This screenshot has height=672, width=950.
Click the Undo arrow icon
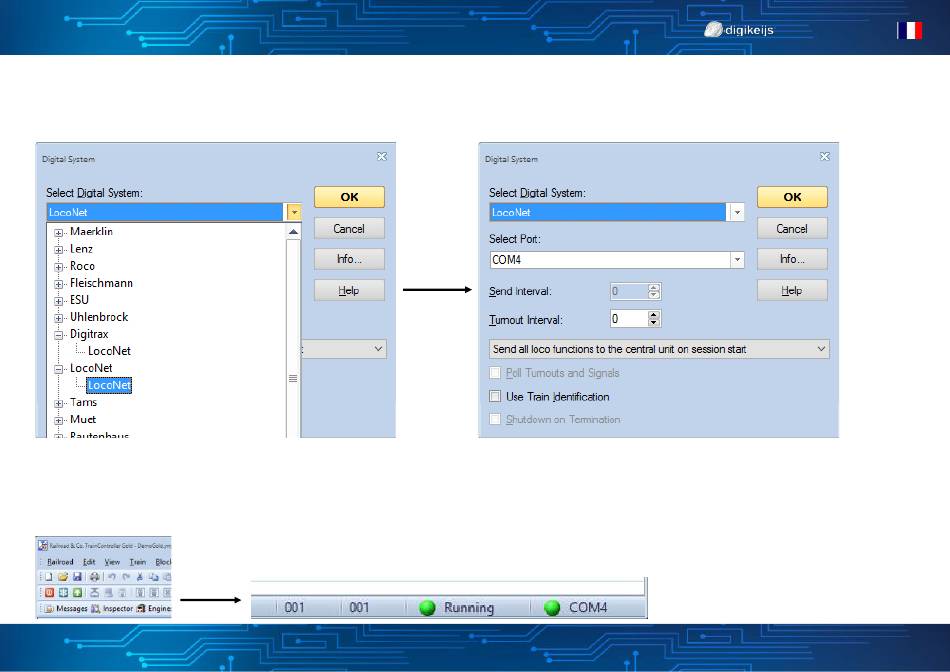pos(112,577)
